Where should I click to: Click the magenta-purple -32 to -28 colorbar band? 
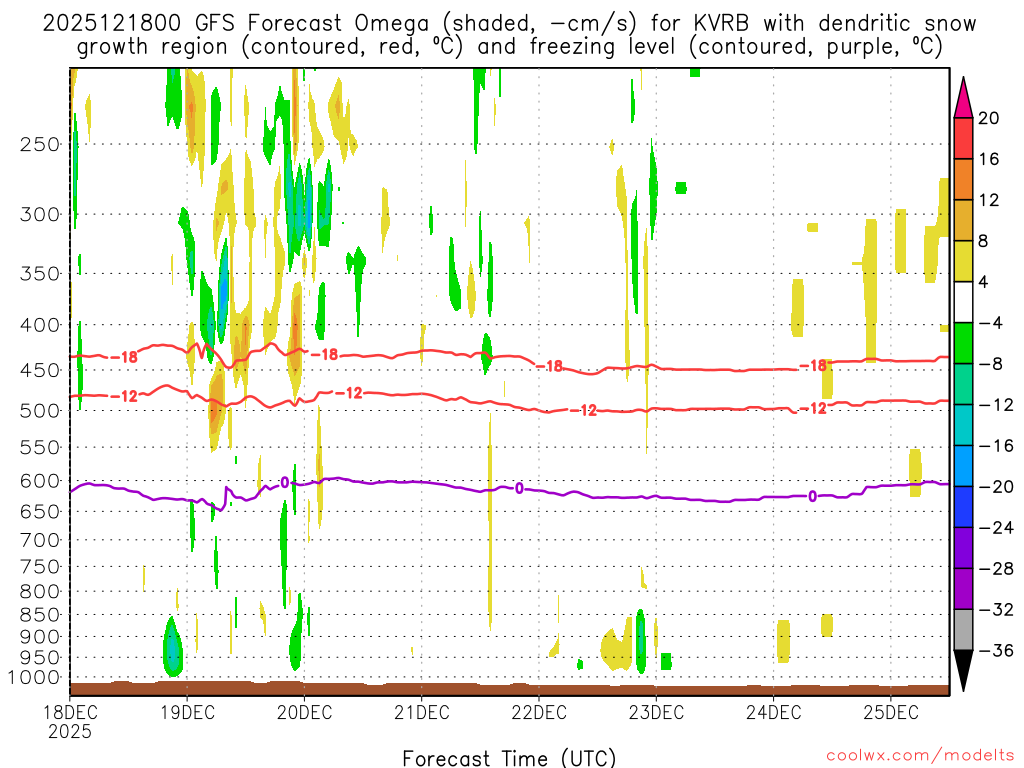(963, 589)
